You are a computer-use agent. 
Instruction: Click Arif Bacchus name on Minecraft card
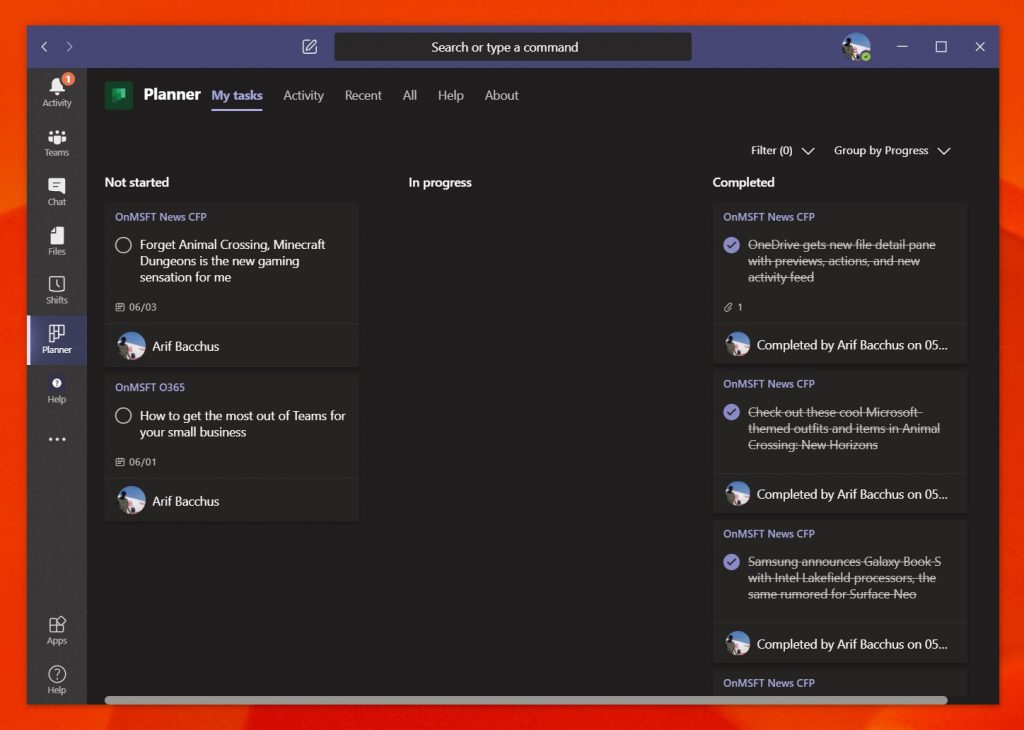(185, 346)
